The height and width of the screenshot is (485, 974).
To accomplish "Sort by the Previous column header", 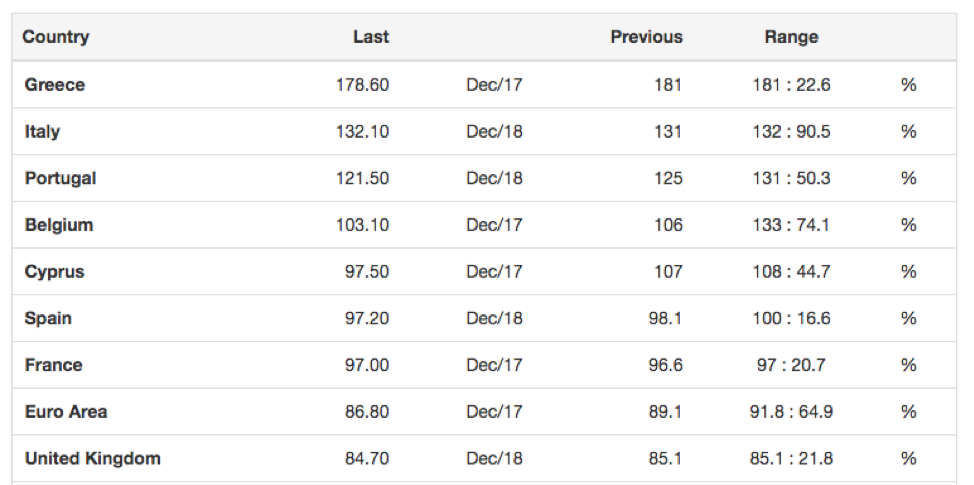I will pyautogui.click(x=646, y=37).
